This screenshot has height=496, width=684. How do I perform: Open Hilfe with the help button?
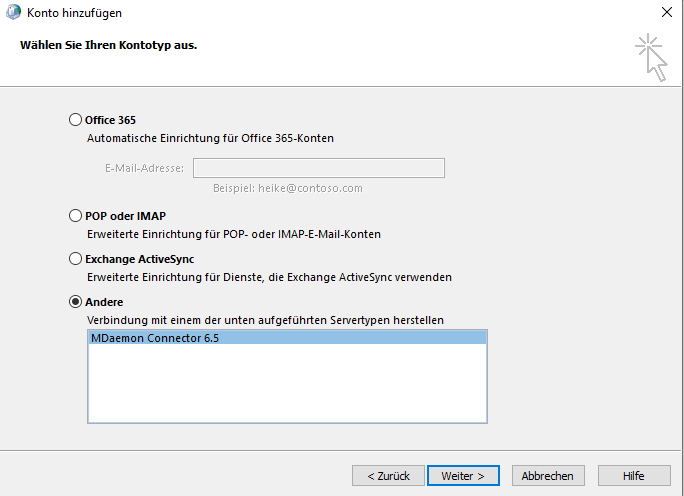[x=633, y=476]
